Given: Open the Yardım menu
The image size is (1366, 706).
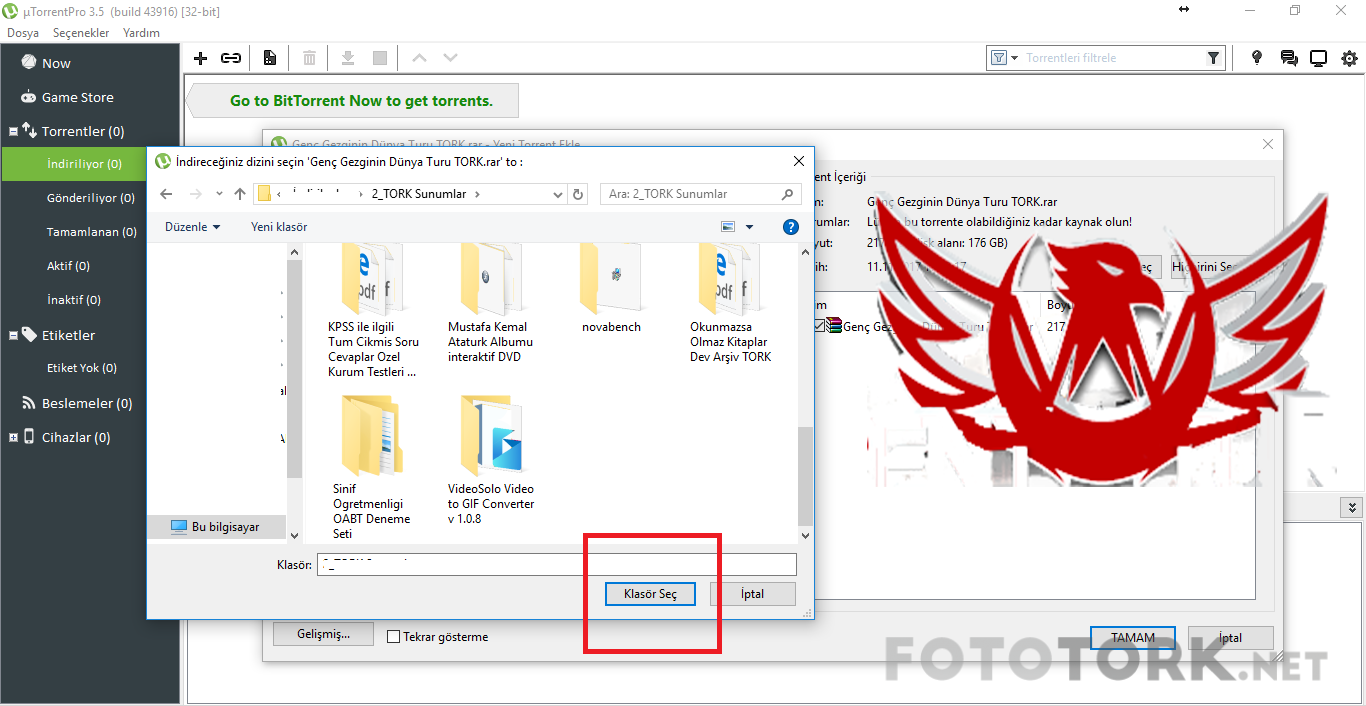Looking at the screenshot, I should point(141,33).
